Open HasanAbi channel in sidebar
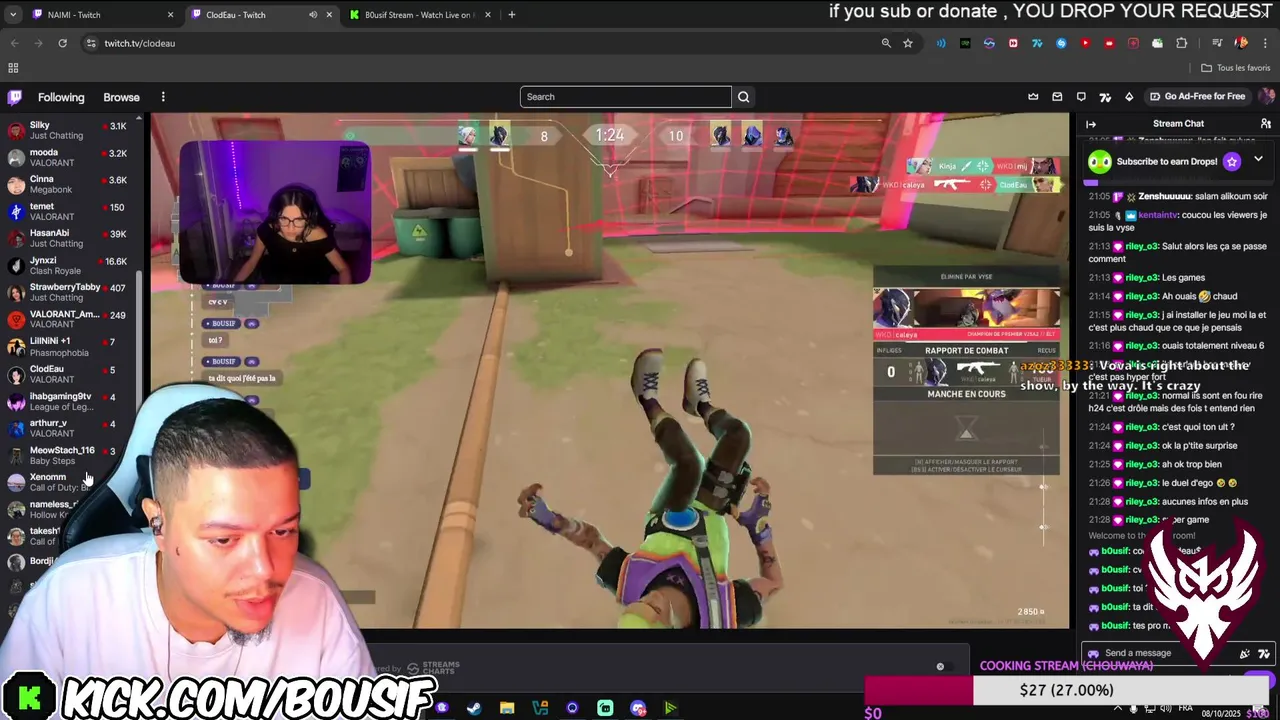The height and width of the screenshot is (720, 1280). pos(68,238)
